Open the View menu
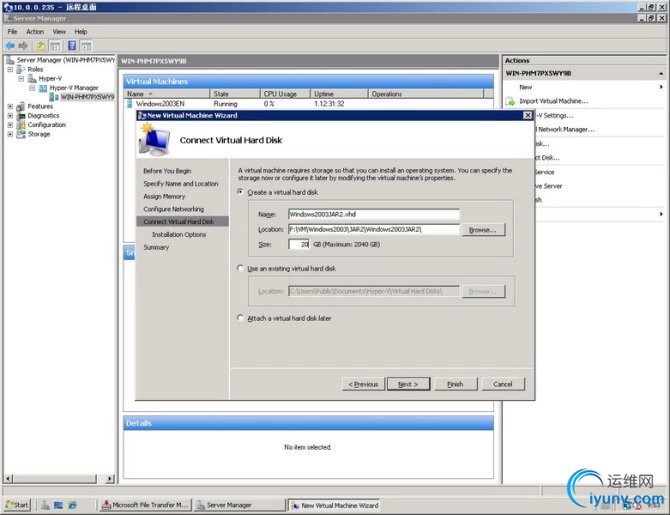The image size is (670, 515). [59, 32]
